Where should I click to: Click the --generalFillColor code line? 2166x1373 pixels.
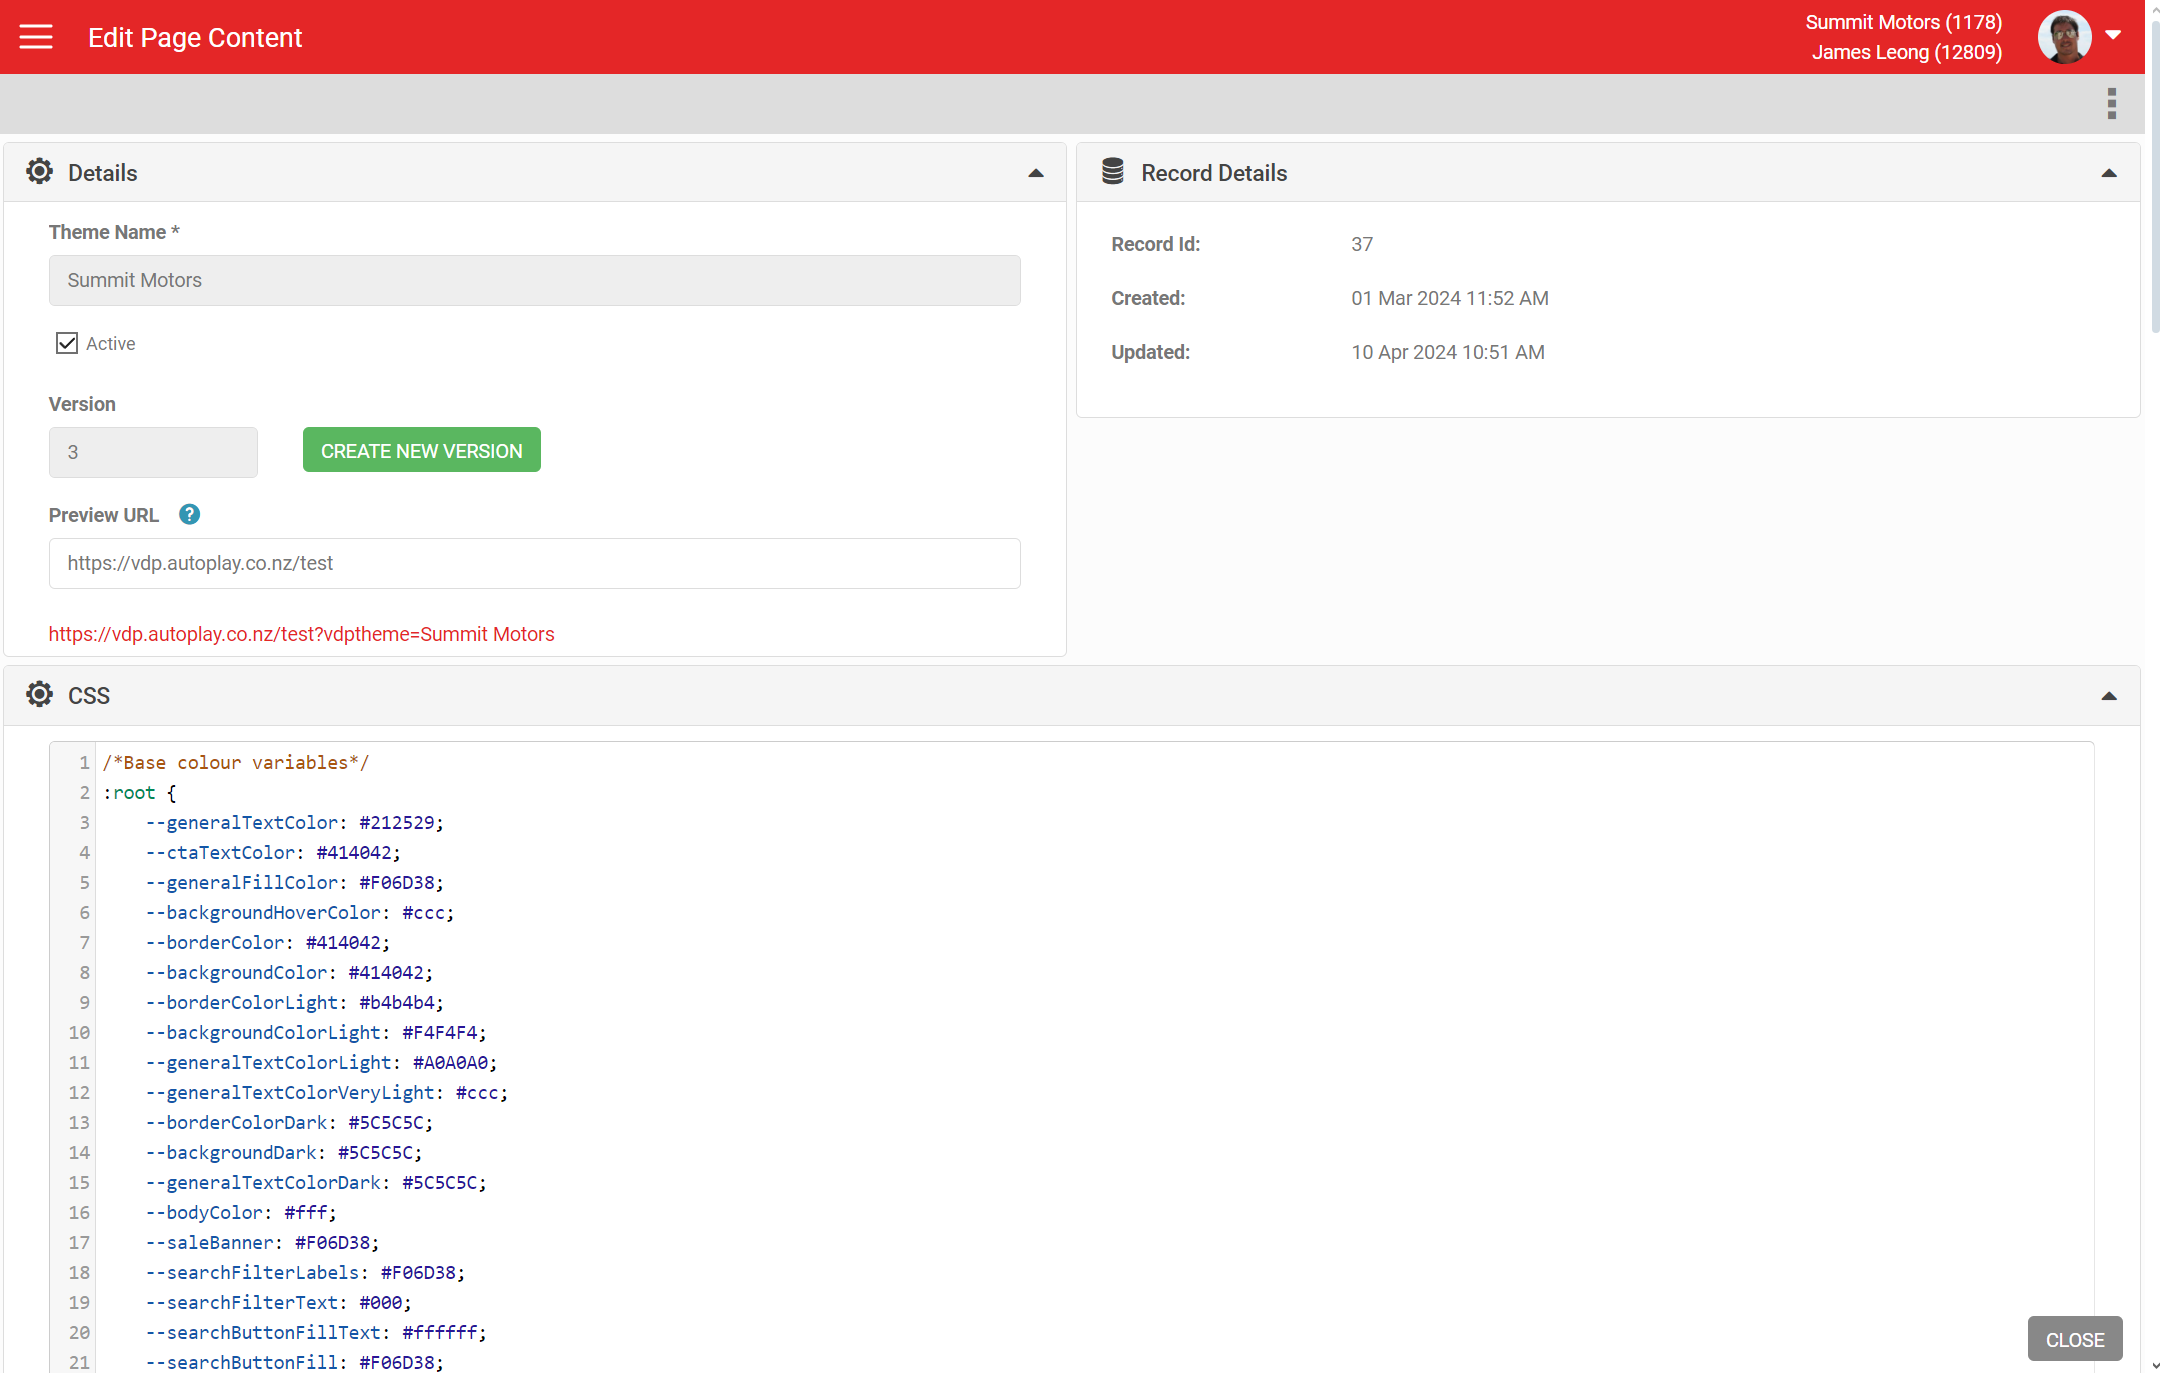click(x=294, y=882)
